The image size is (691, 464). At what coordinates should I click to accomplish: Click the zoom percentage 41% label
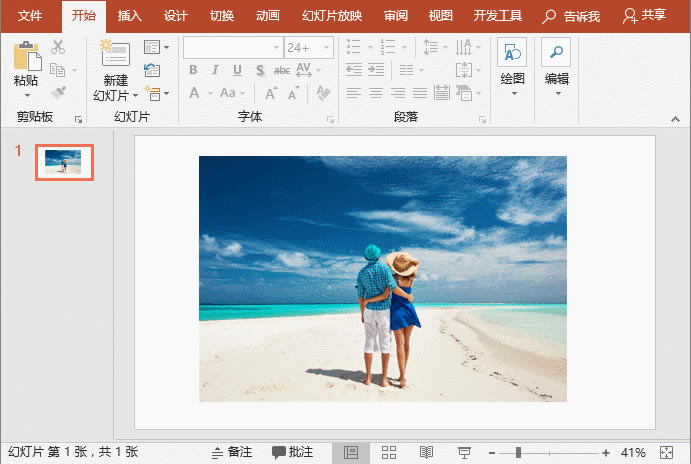pos(632,453)
